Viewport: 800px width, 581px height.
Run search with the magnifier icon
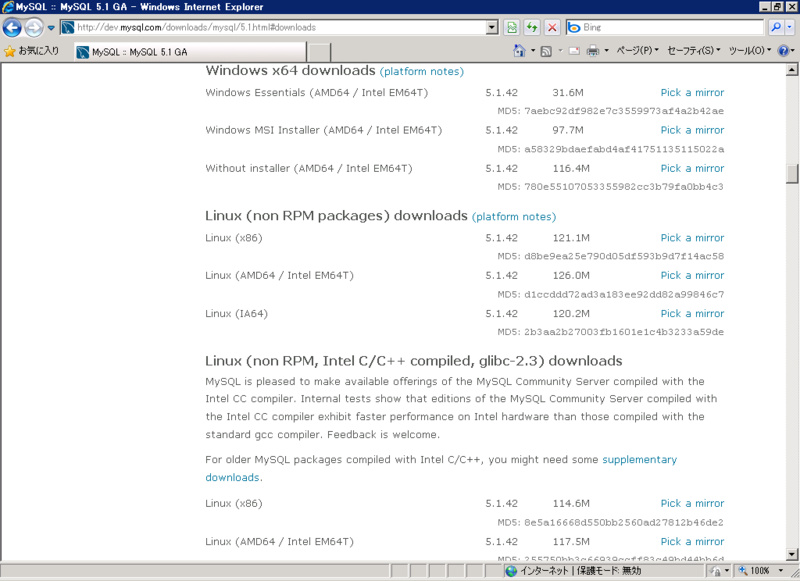[776, 28]
